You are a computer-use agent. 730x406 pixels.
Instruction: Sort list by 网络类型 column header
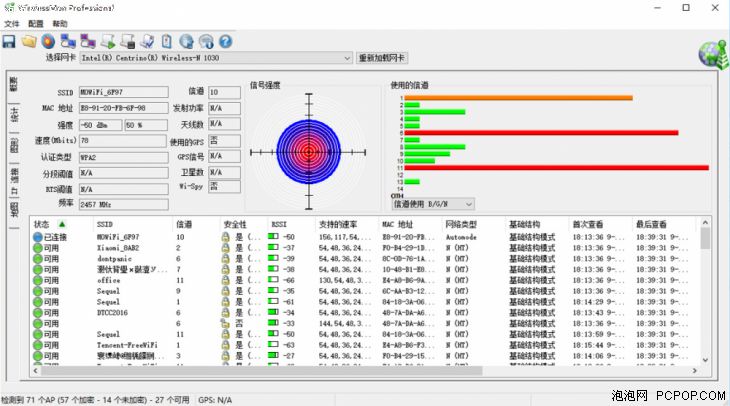click(474, 224)
